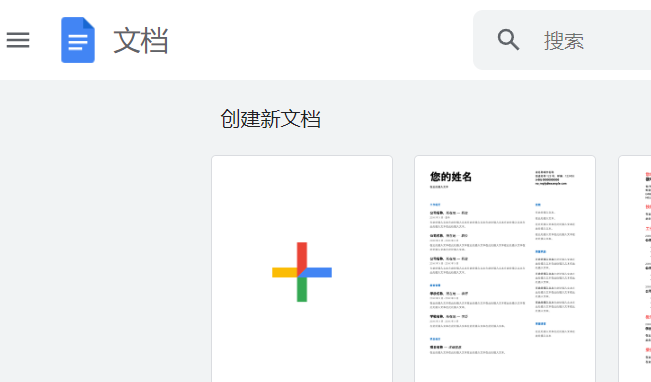Image resolution: width=651 pixels, height=382 pixels.
Task: Open the partially visible third template
Action: pyautogui.click(x=635, y=269)
